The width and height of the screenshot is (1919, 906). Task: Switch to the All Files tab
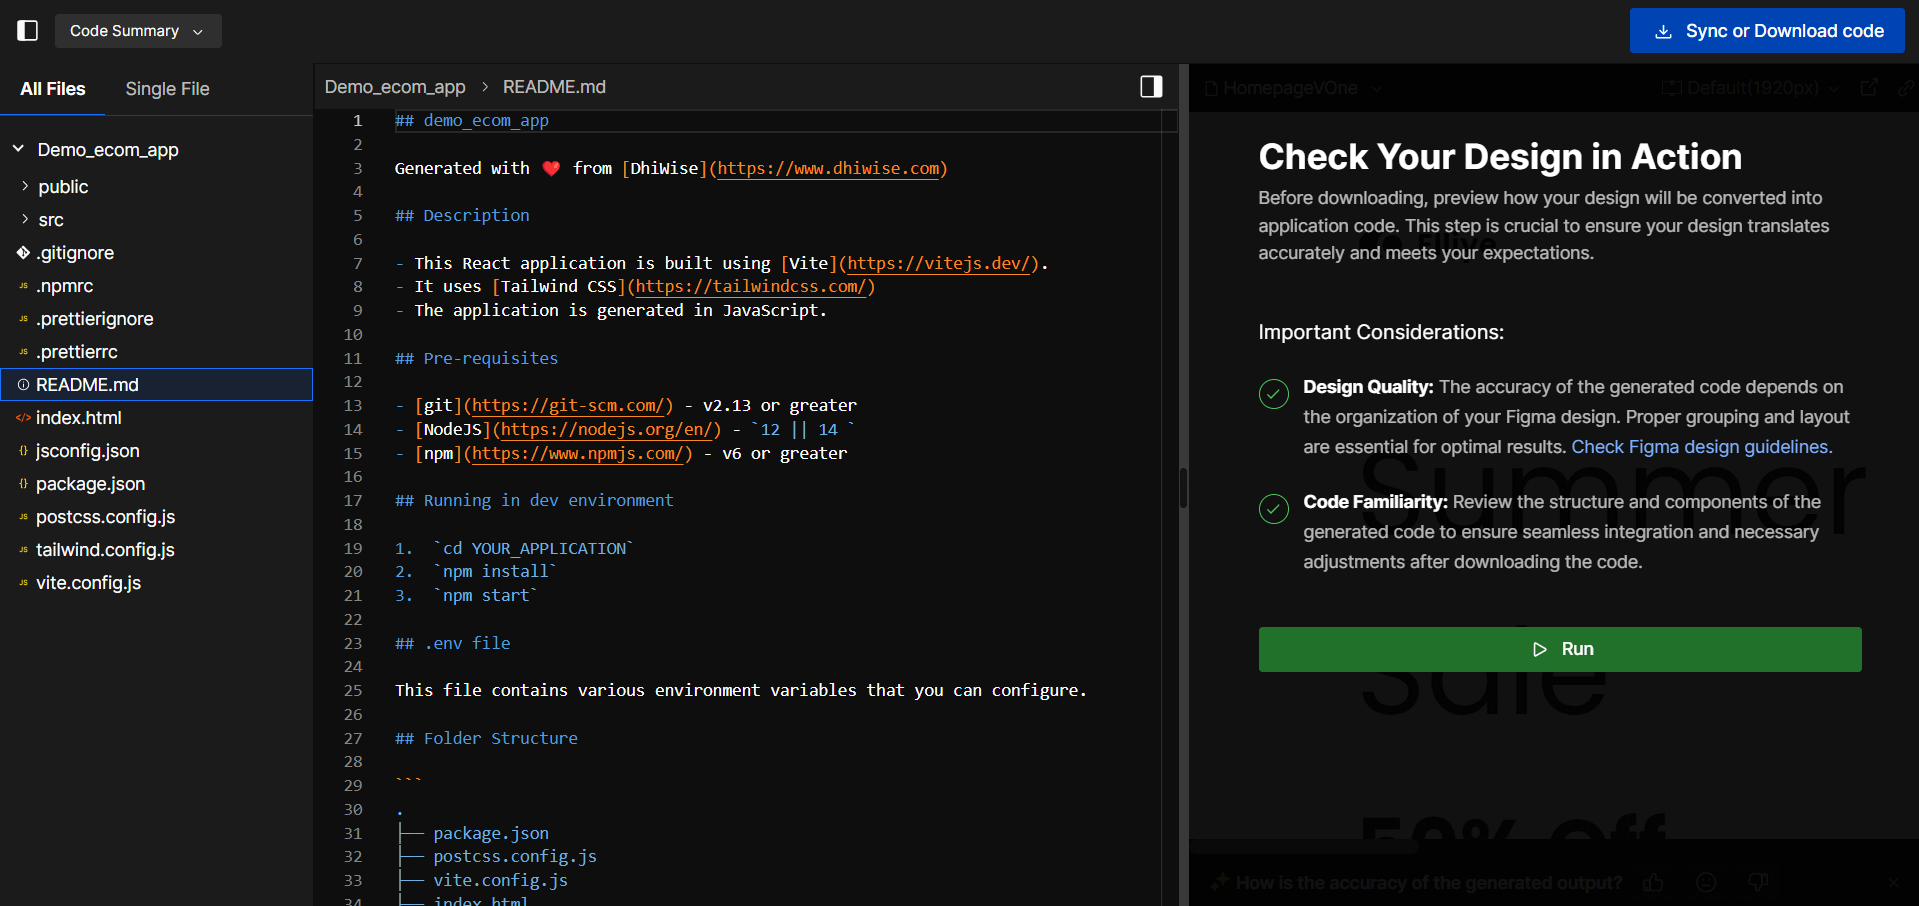[53, 89]
